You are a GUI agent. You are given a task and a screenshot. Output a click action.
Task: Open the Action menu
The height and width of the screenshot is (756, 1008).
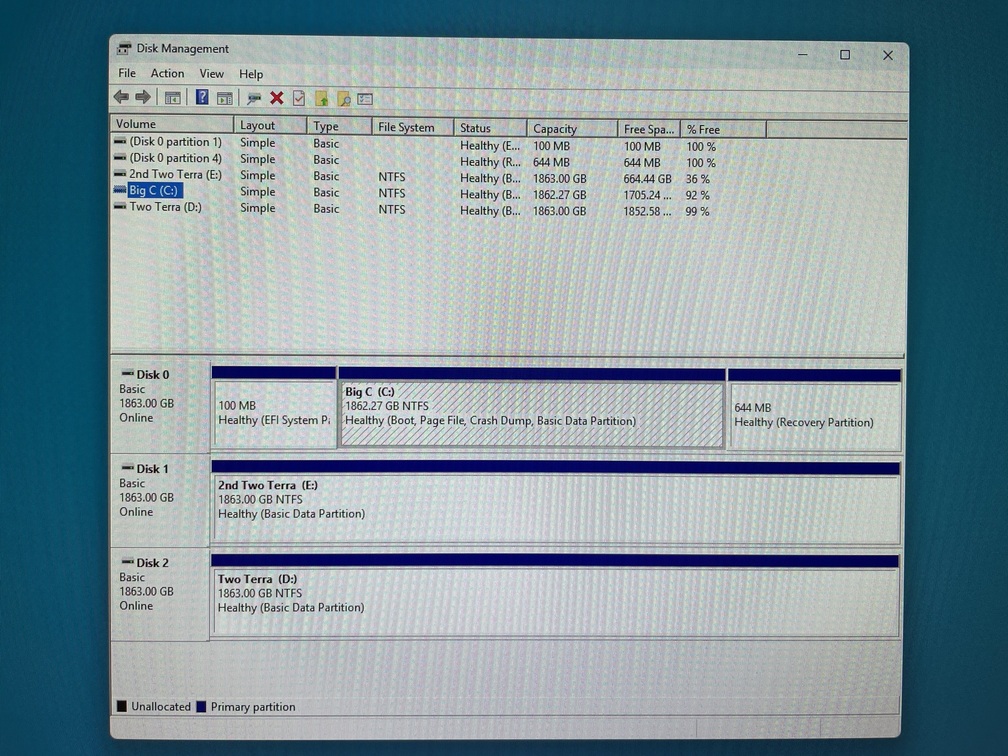167,73
